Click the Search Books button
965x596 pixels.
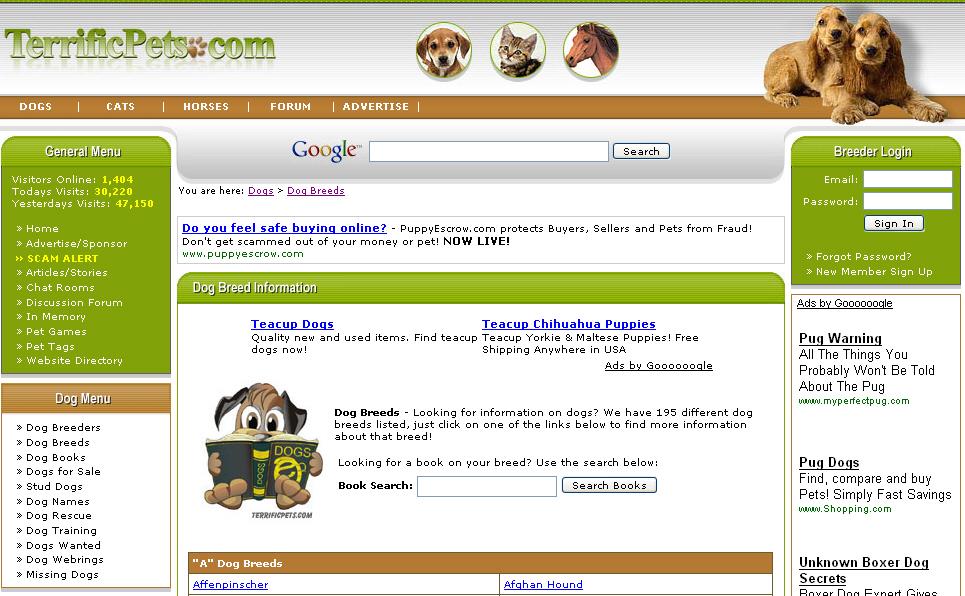(609, 485)
